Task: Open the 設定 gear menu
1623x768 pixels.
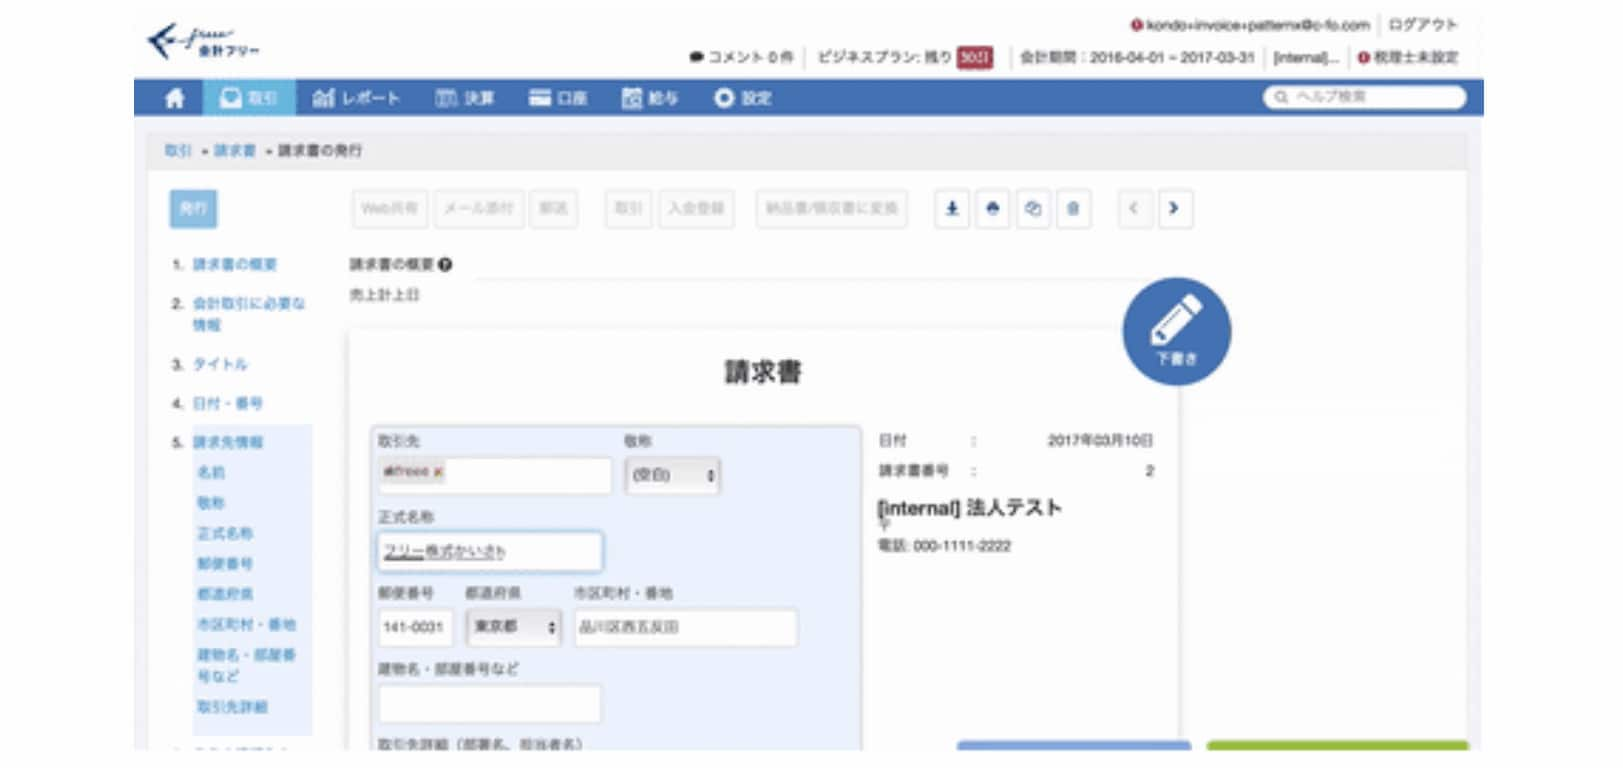Action: 743,98
